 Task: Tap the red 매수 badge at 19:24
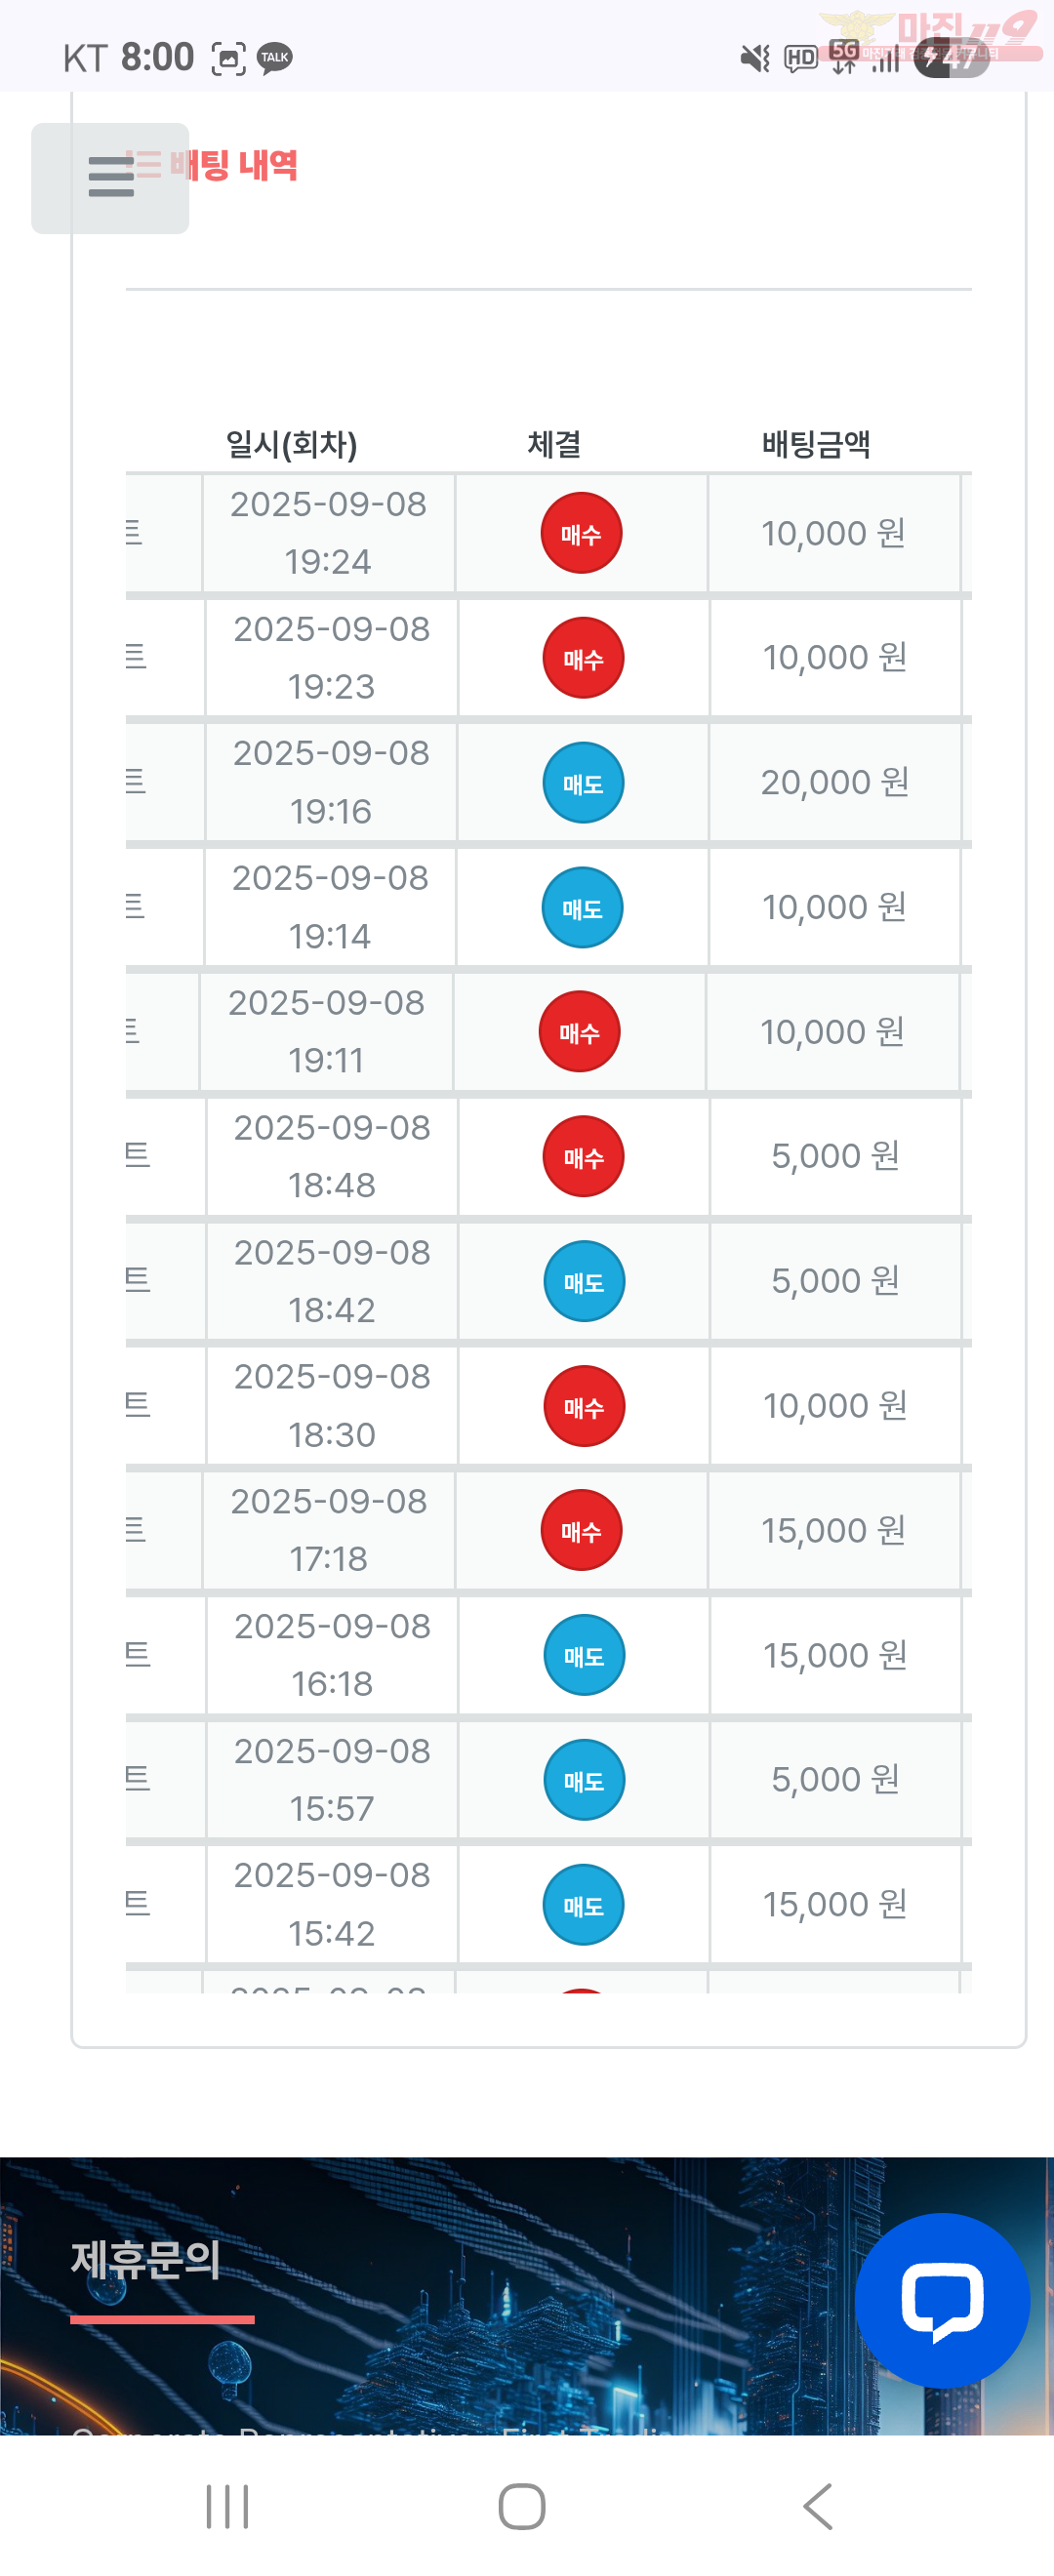[581, 533]
